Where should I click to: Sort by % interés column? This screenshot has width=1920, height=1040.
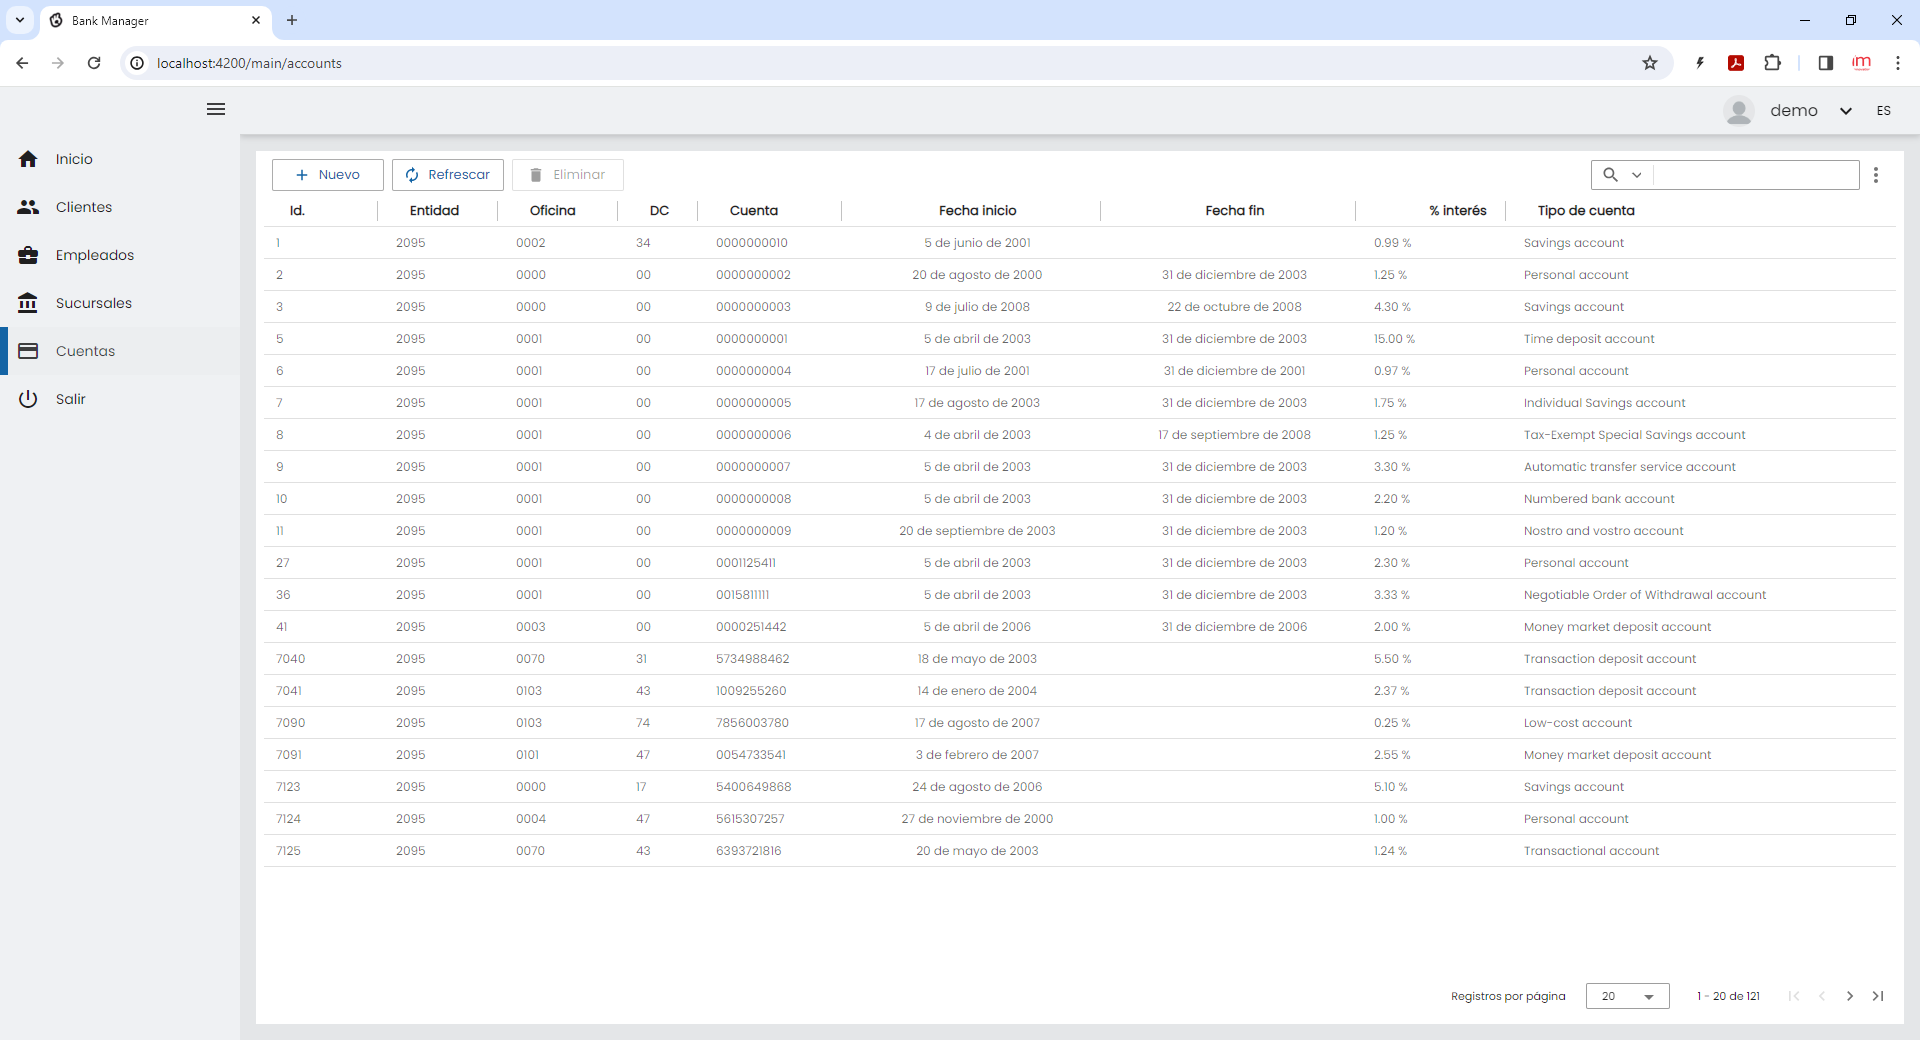tap(1457, 211)
